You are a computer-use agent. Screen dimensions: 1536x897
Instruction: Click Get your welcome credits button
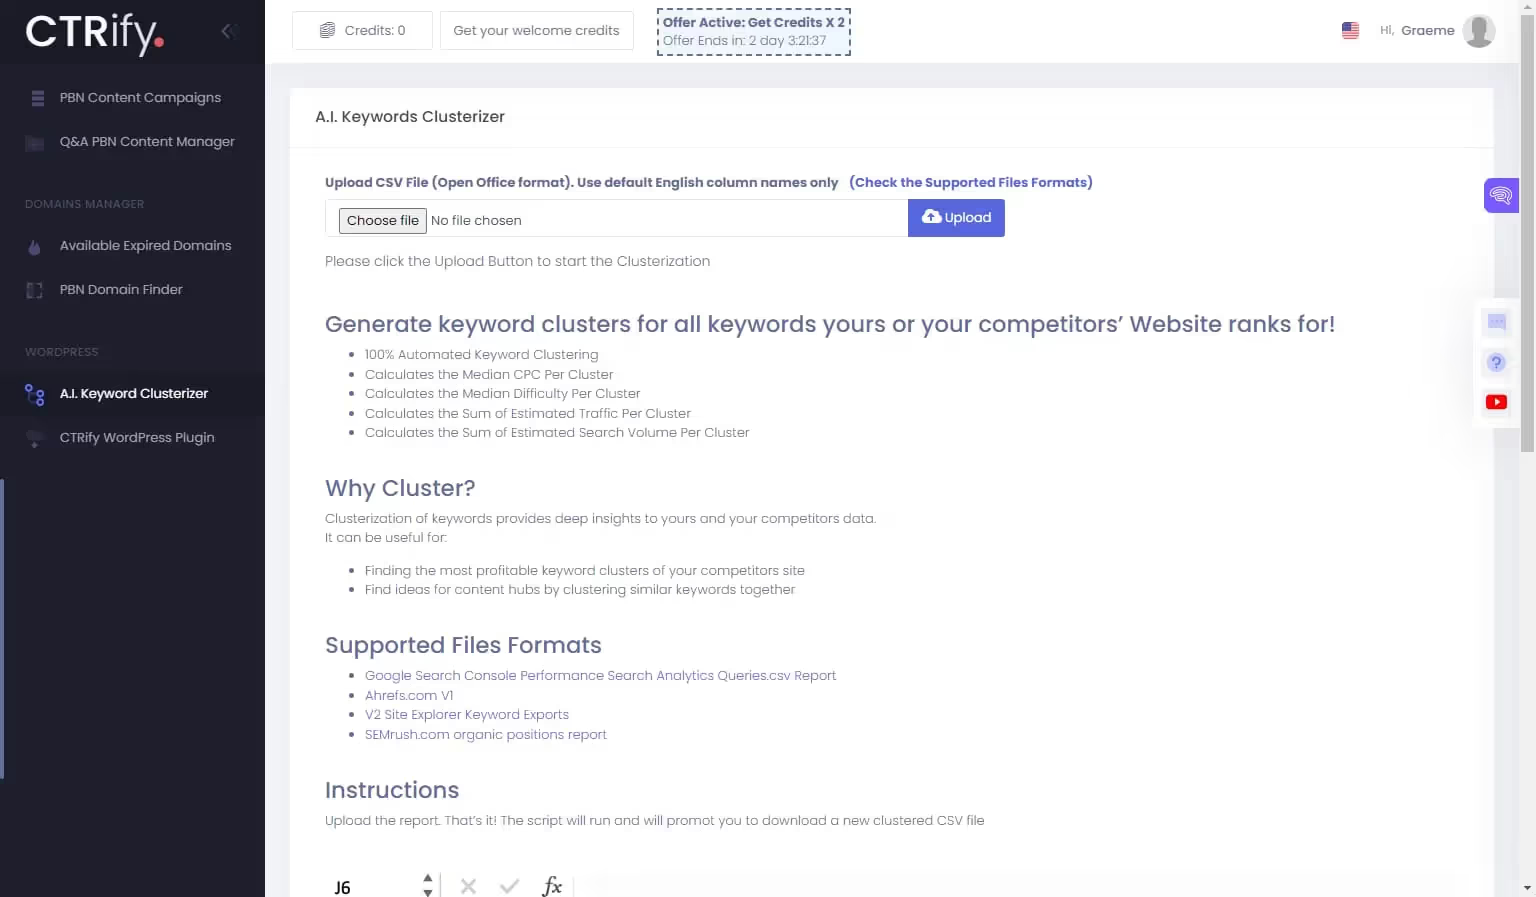point(536,30)
